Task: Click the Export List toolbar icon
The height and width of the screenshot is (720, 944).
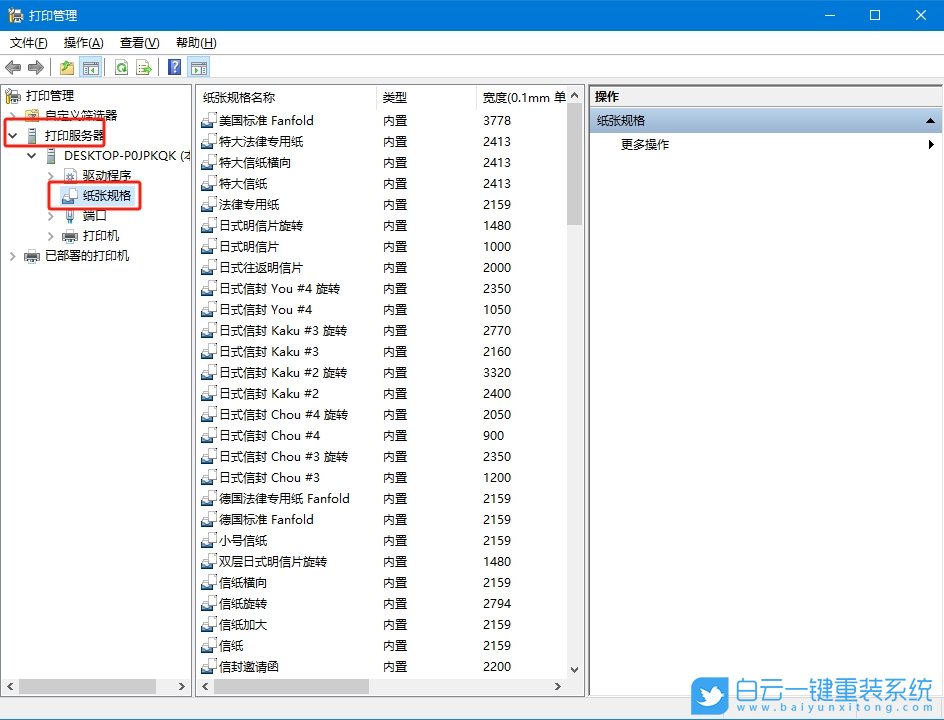Action: pyautogui.click(x=143, y=67)
